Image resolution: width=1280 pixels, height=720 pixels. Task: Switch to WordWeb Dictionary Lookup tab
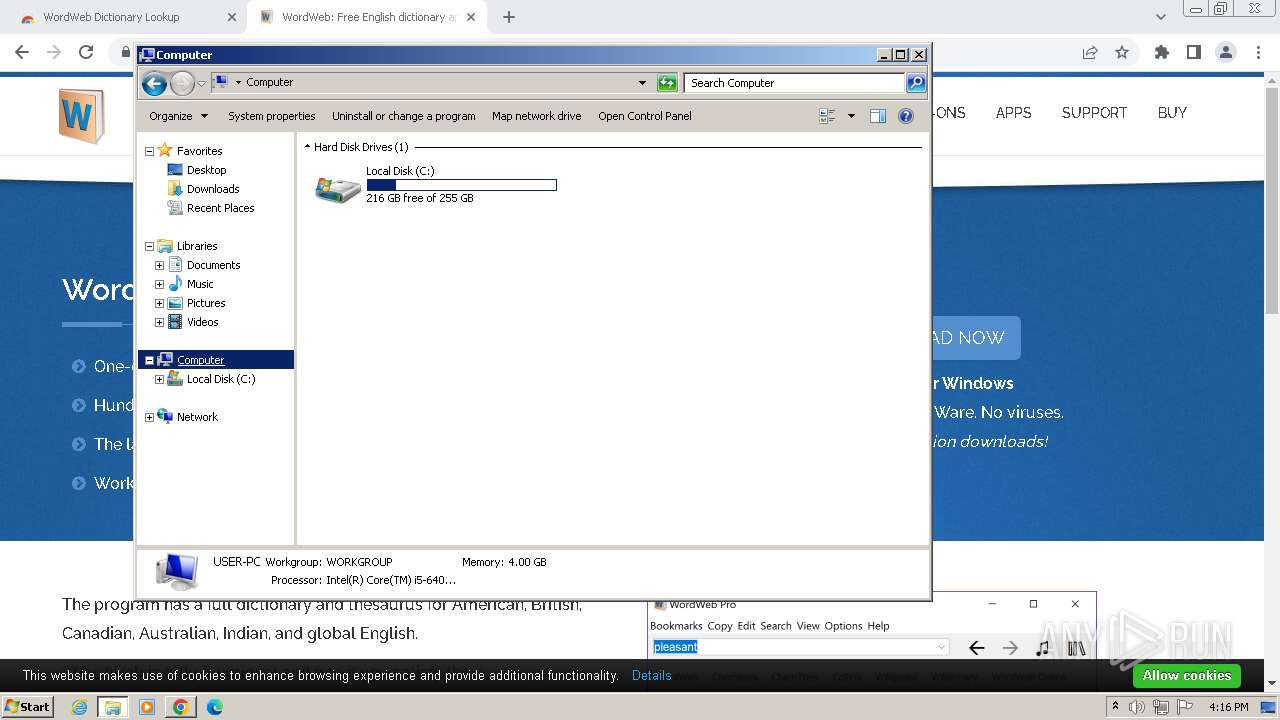111,17
